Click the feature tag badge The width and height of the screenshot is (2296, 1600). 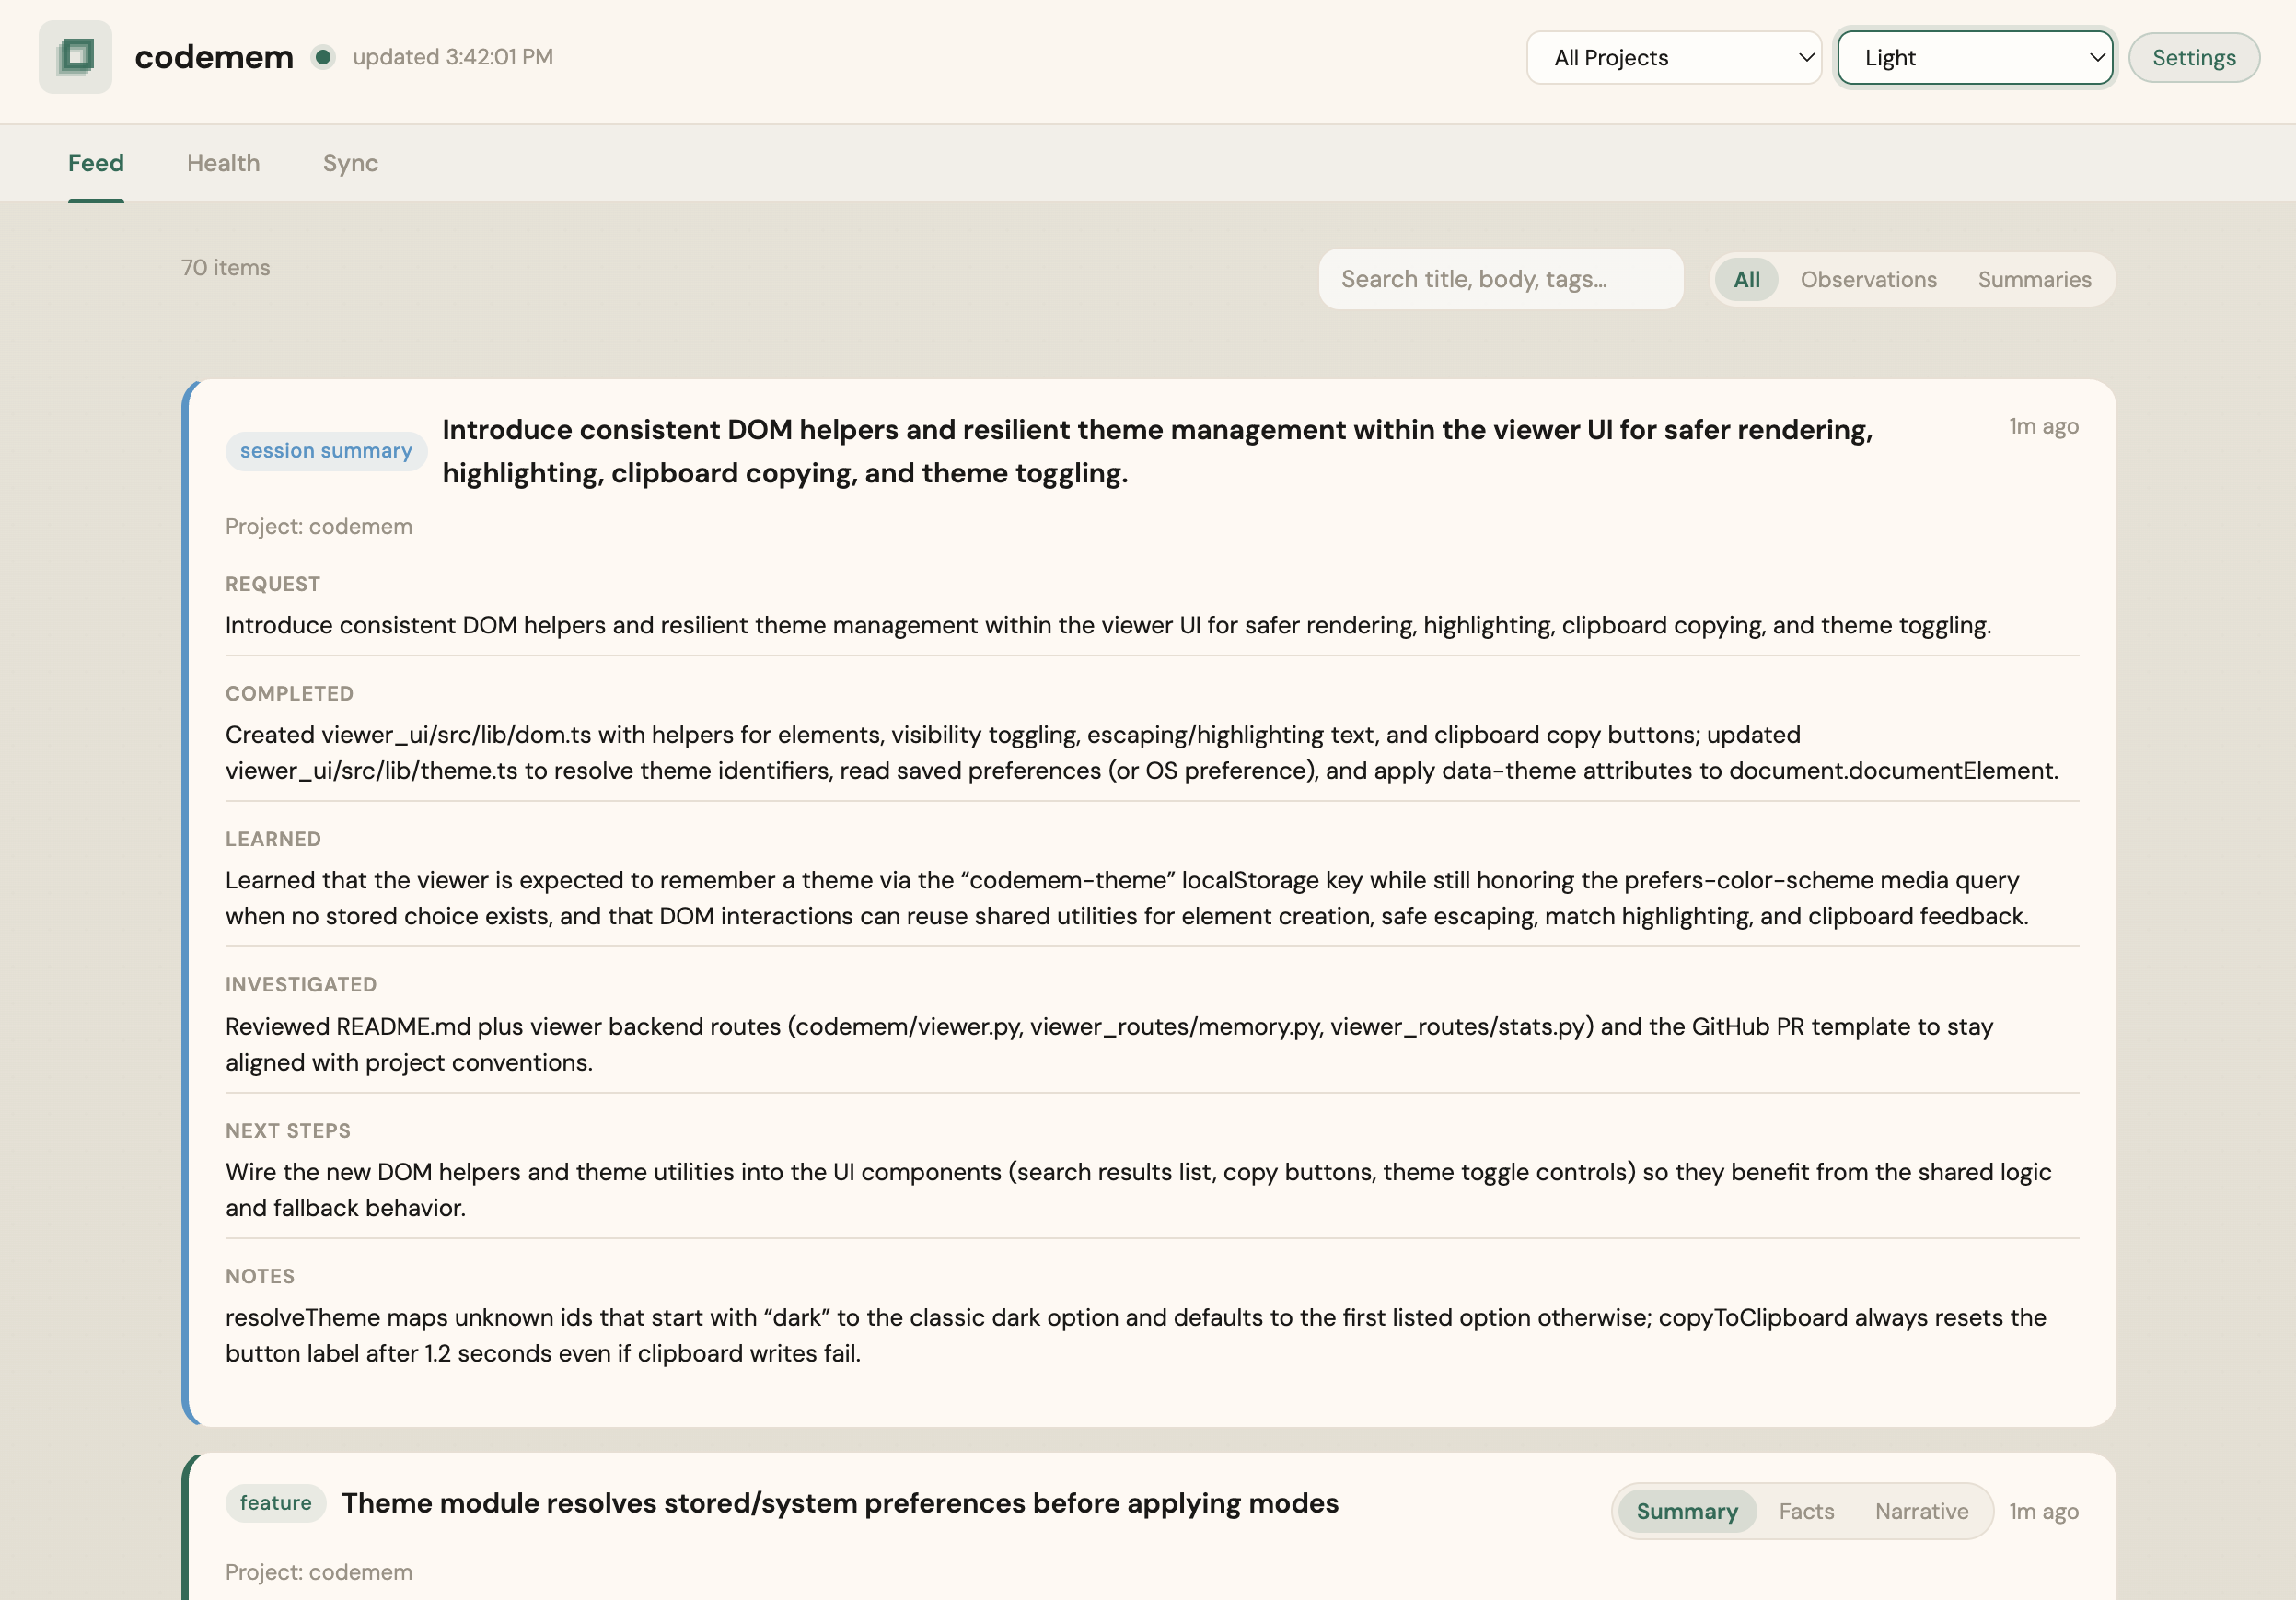[x=276, y=1503]
